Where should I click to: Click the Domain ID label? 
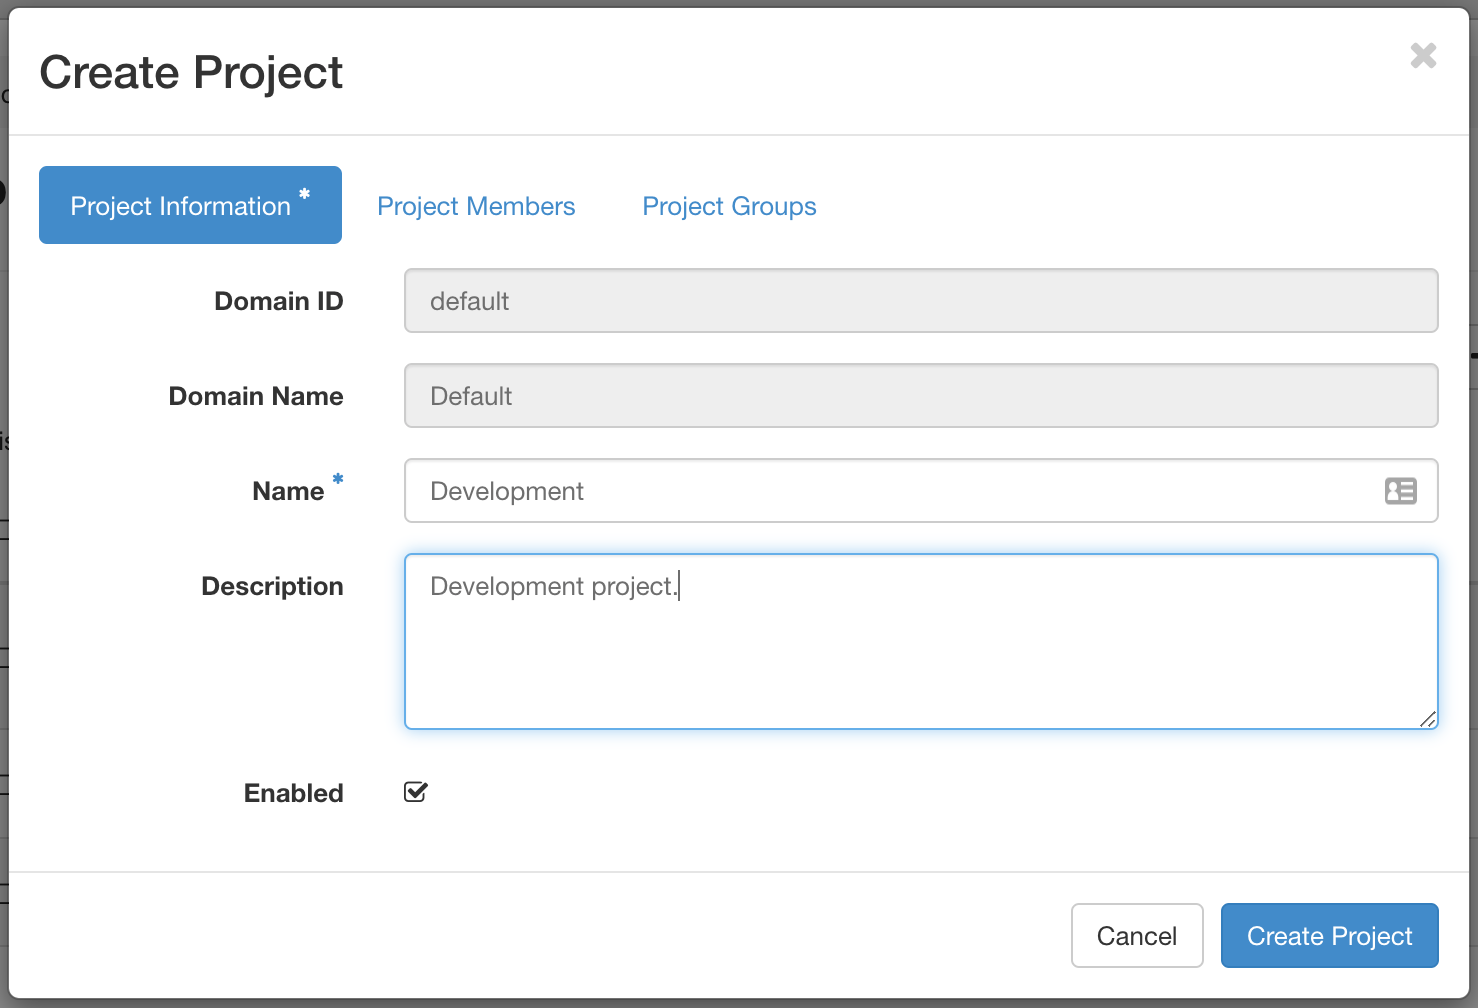(278, 300)
